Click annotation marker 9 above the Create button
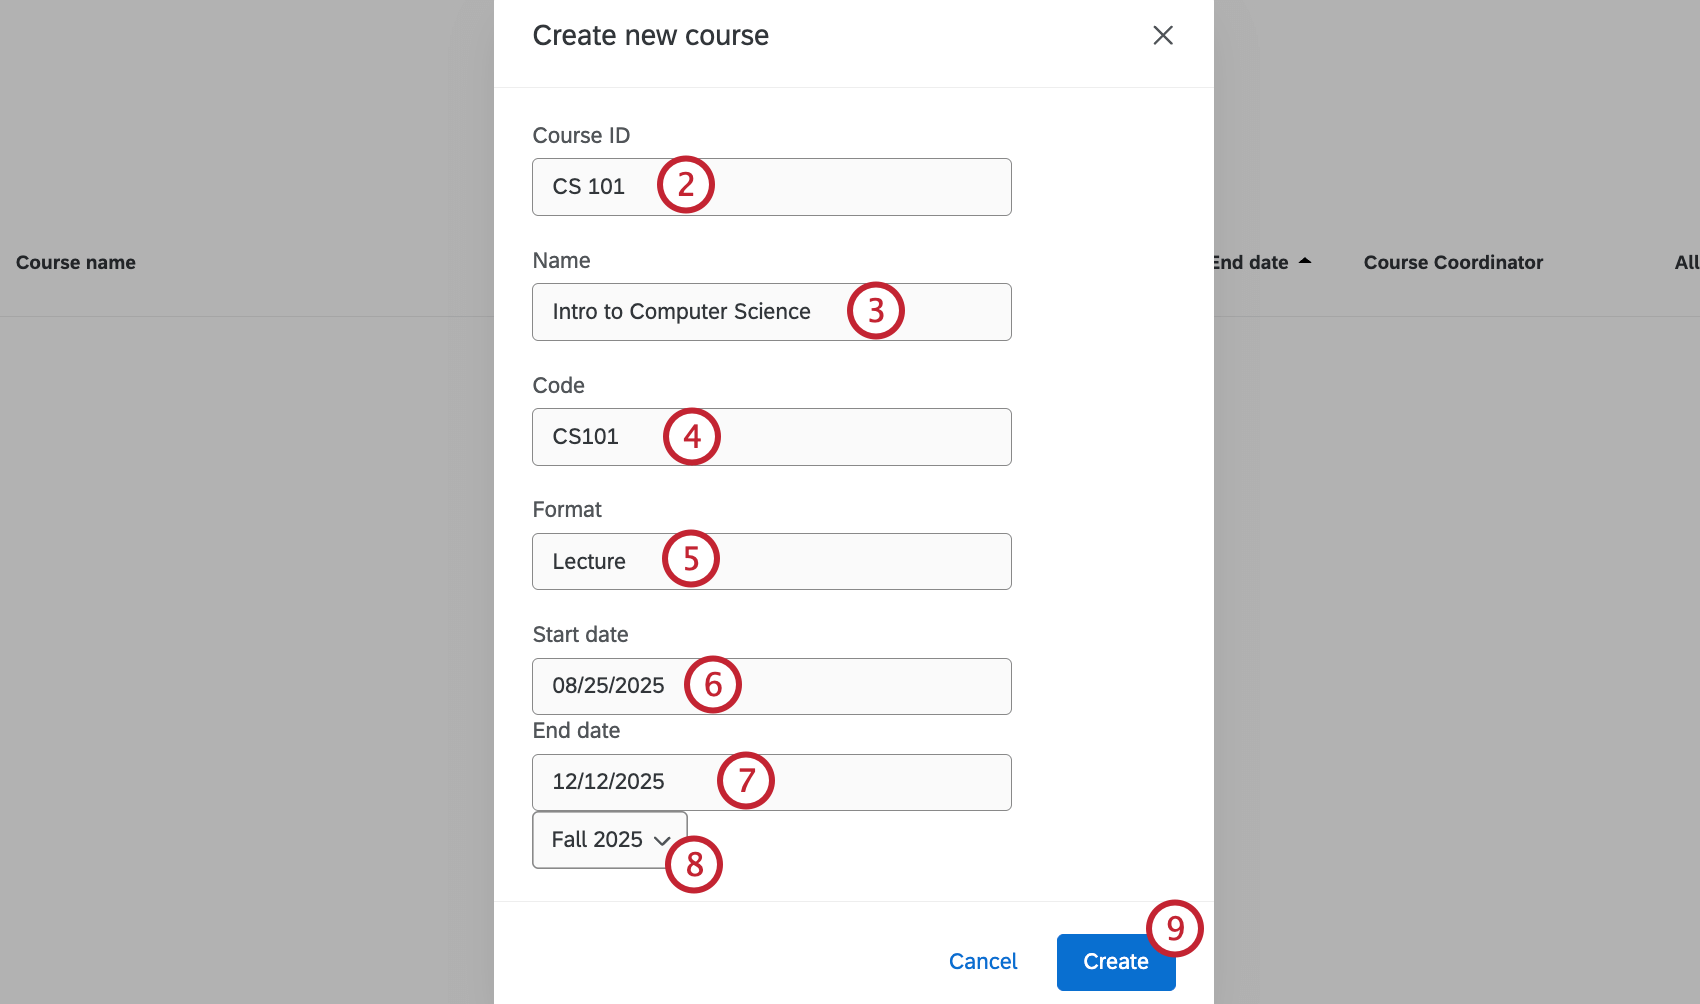The height and width of the screenshot is (1004, 1700). (x=1176, y=928)
